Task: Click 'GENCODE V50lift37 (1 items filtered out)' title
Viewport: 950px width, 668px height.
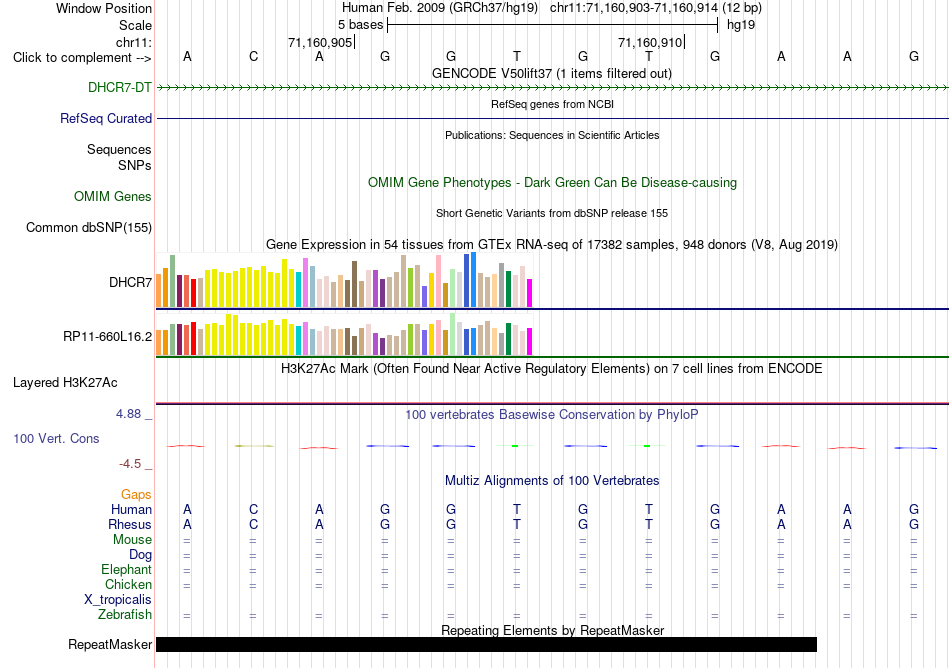Action: (552, 73)
